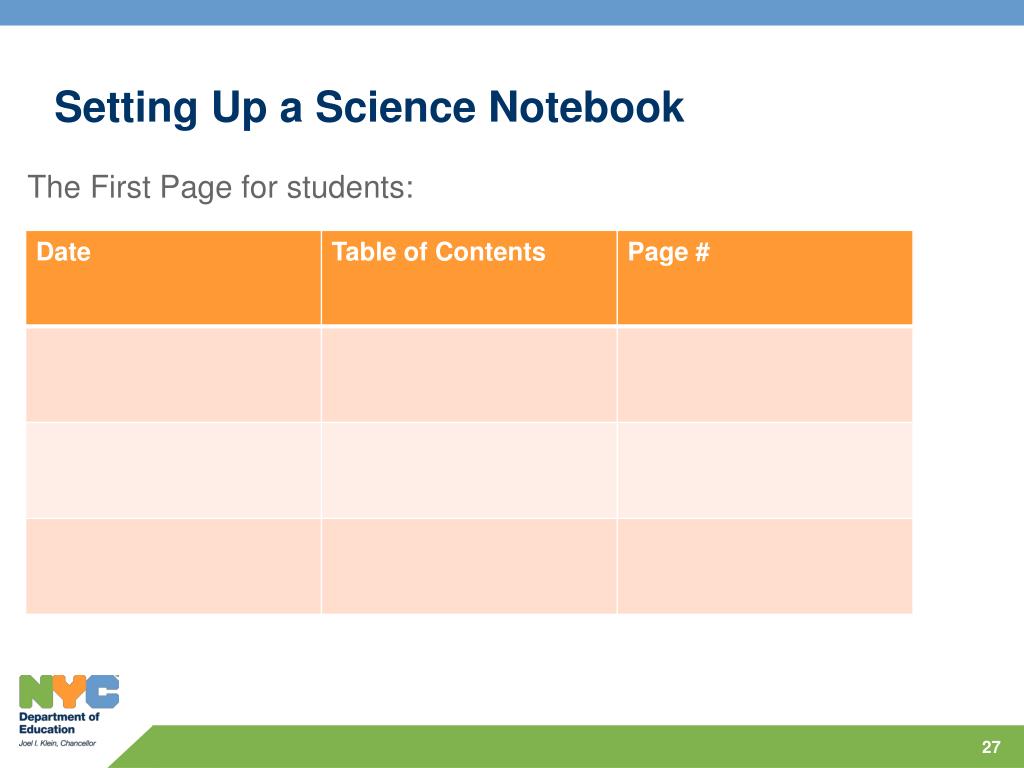1024x768 pixels.
Task: Click the NYC logo icon
Action: coord(69,691)
